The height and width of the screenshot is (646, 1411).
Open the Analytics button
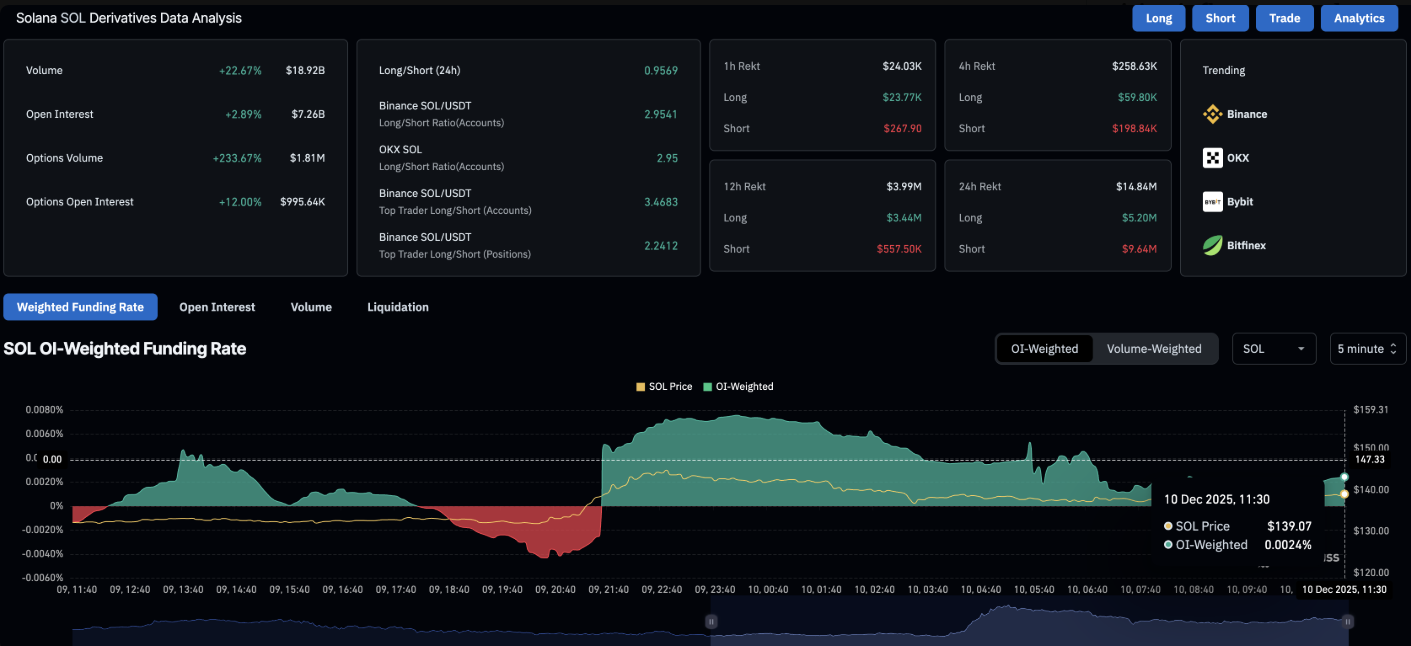(x=1359, y=18)
